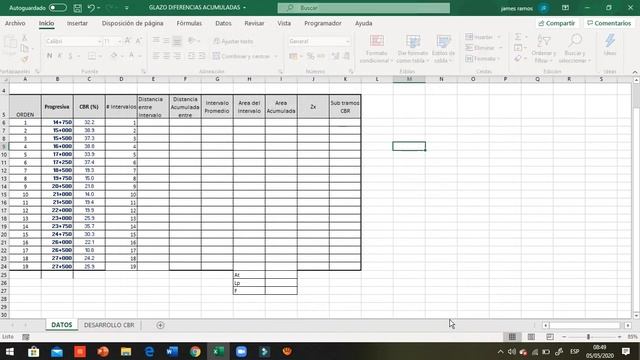Click the fill color bucket icon
The width and height of the screenshot is (640, 360).
(x=114, y=56)
